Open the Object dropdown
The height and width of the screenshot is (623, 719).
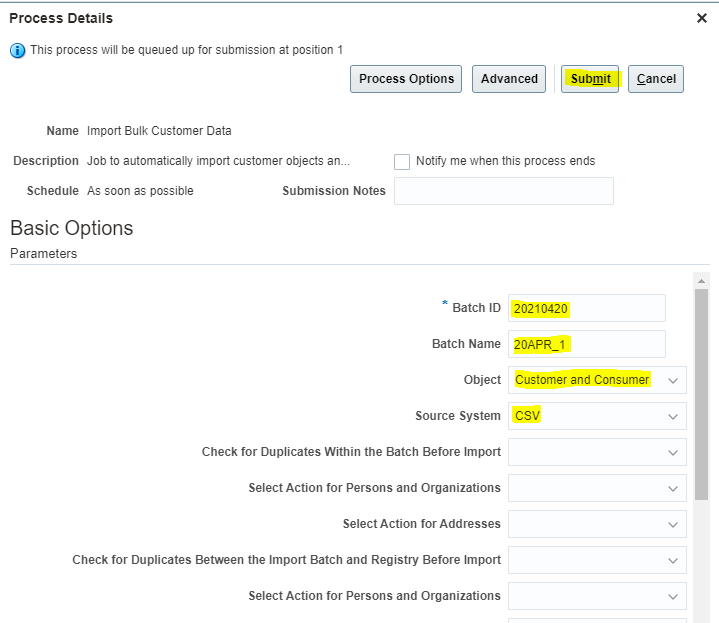coord(597,380)
